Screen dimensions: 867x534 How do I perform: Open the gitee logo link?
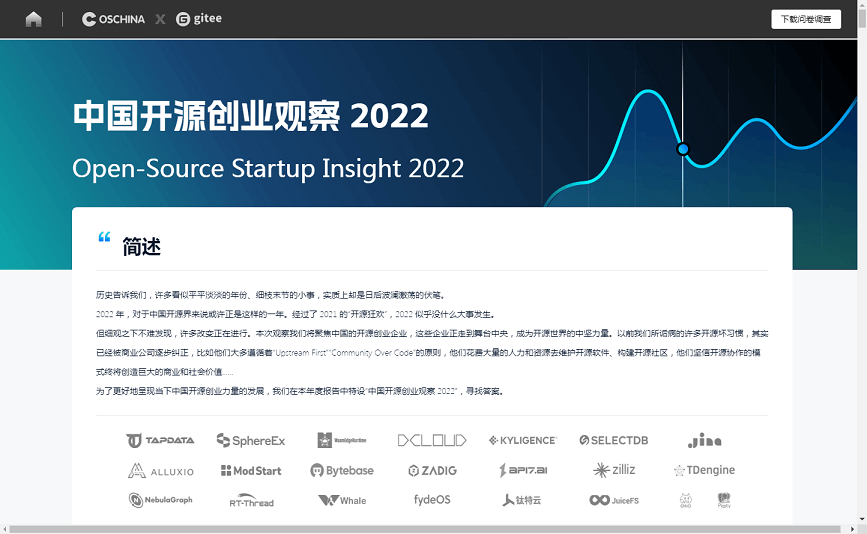199,19
